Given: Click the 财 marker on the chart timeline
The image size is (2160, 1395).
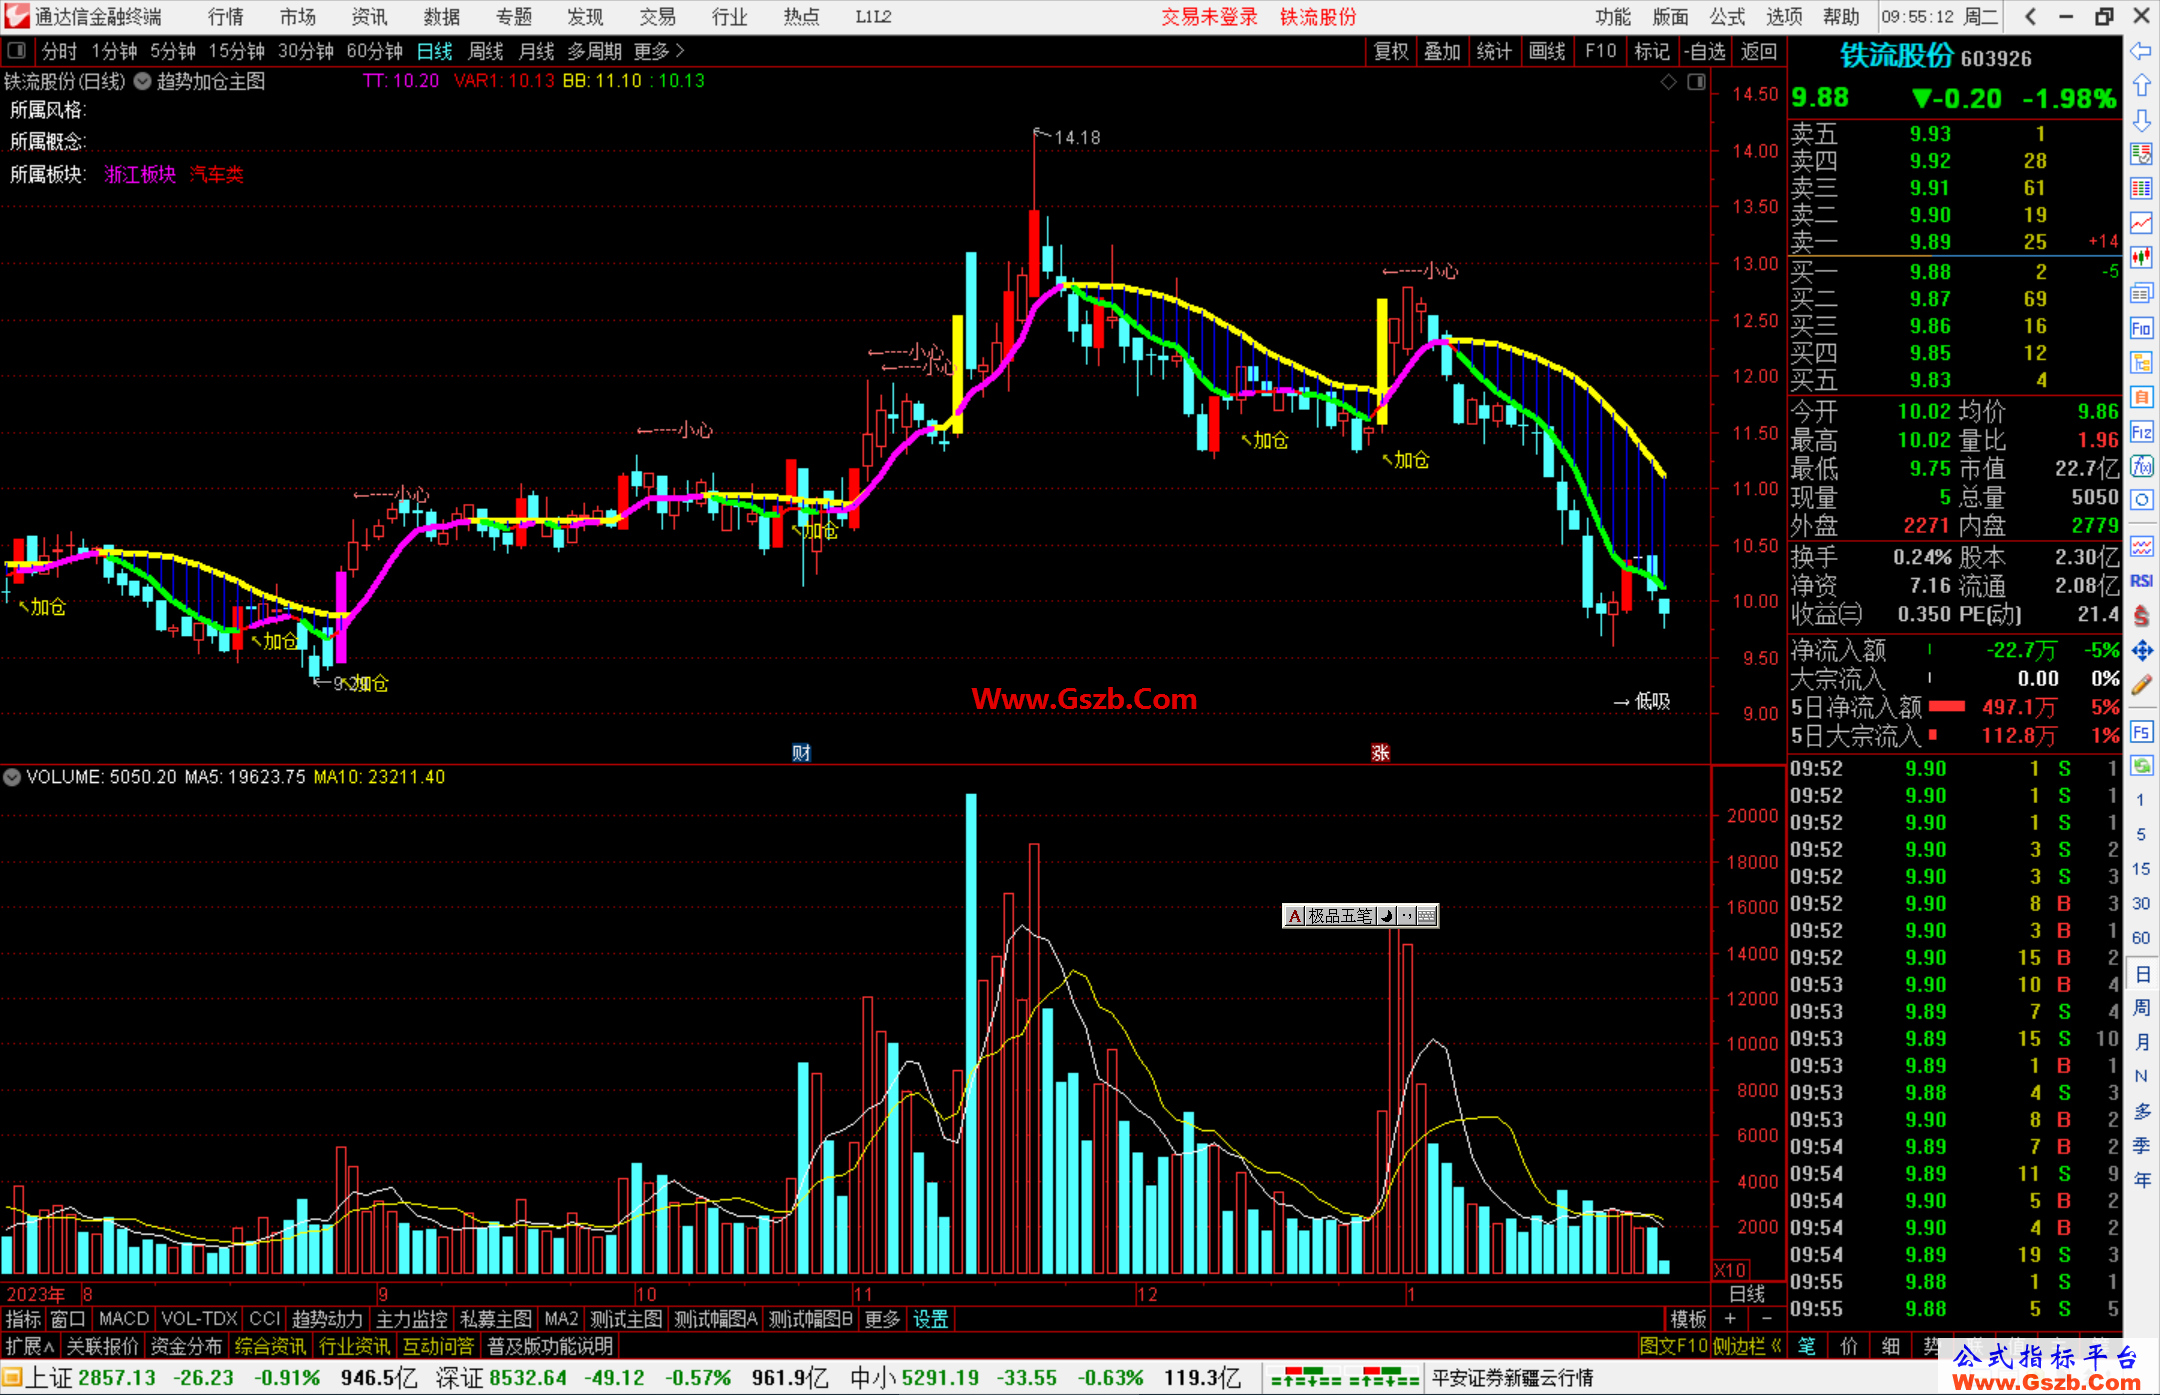Looking at the screenshot, I should [801, 753].
